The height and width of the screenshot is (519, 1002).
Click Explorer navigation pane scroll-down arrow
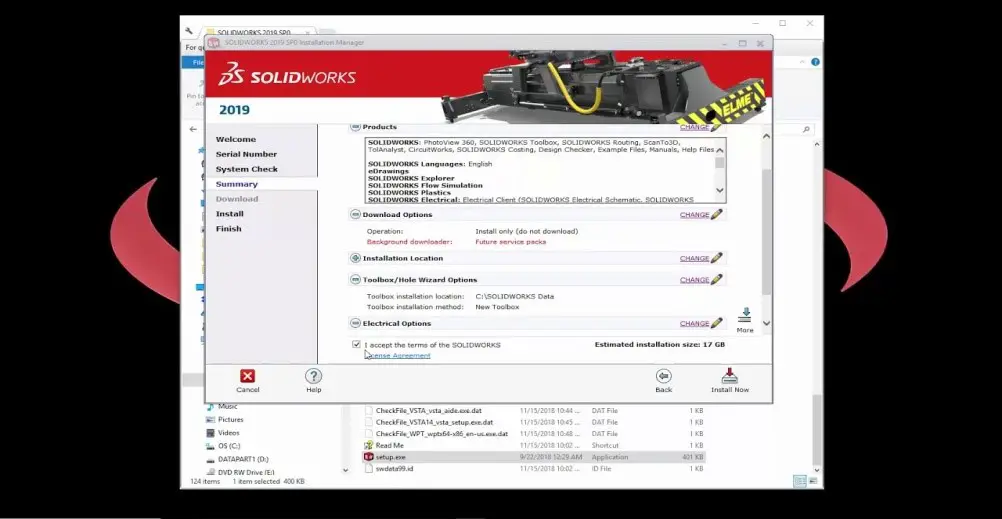(346, 470)
